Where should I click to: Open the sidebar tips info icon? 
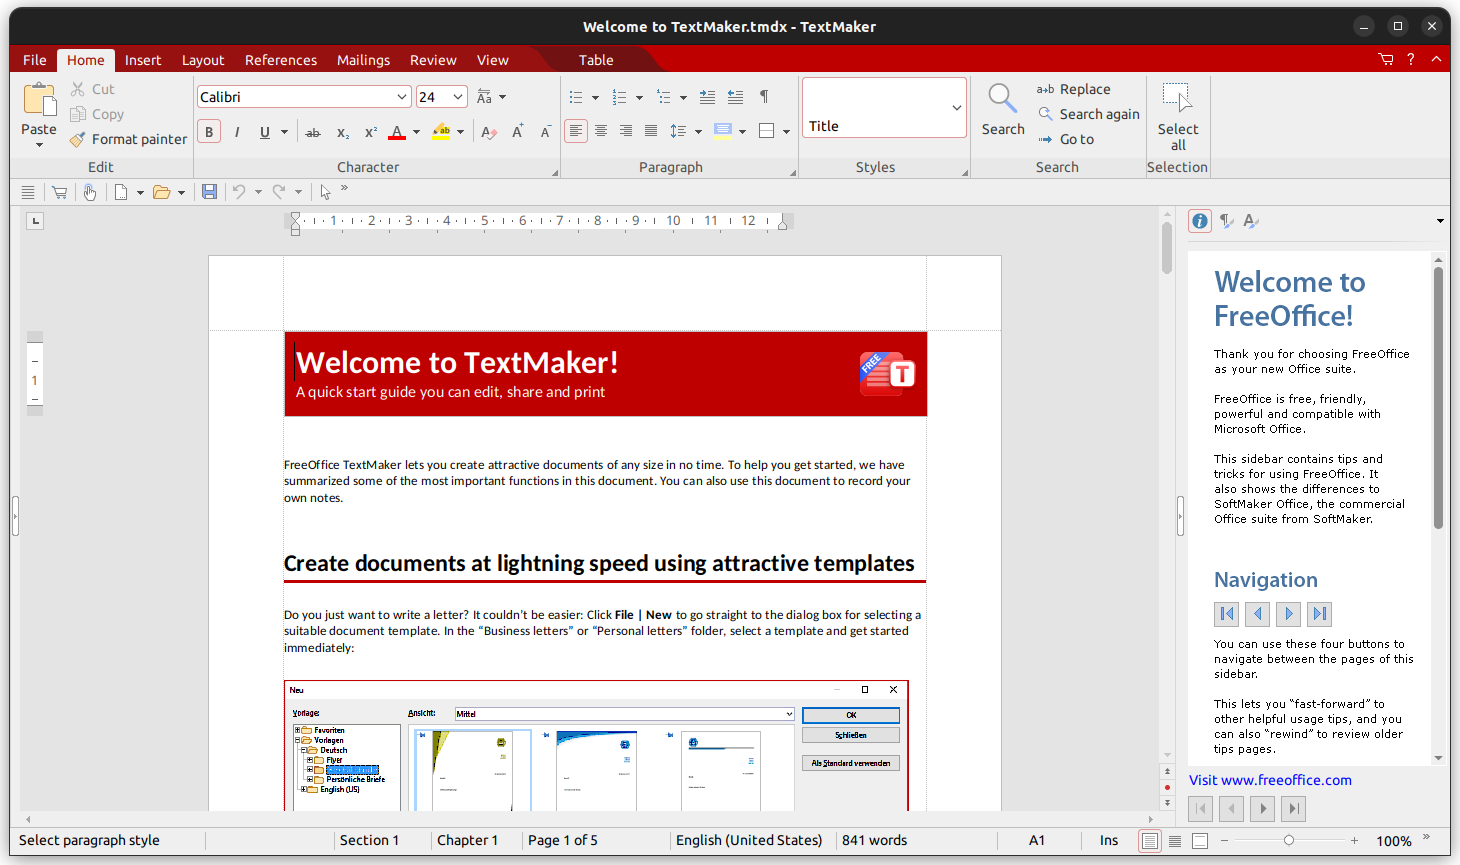1199,221
